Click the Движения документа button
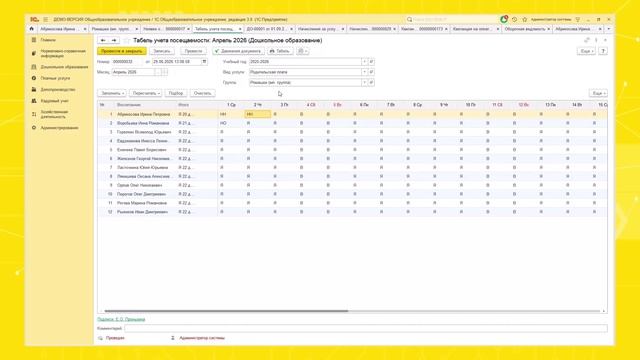The height and width of the screenshot is (360, 640). pyautogui.click(x=238, y=51)
